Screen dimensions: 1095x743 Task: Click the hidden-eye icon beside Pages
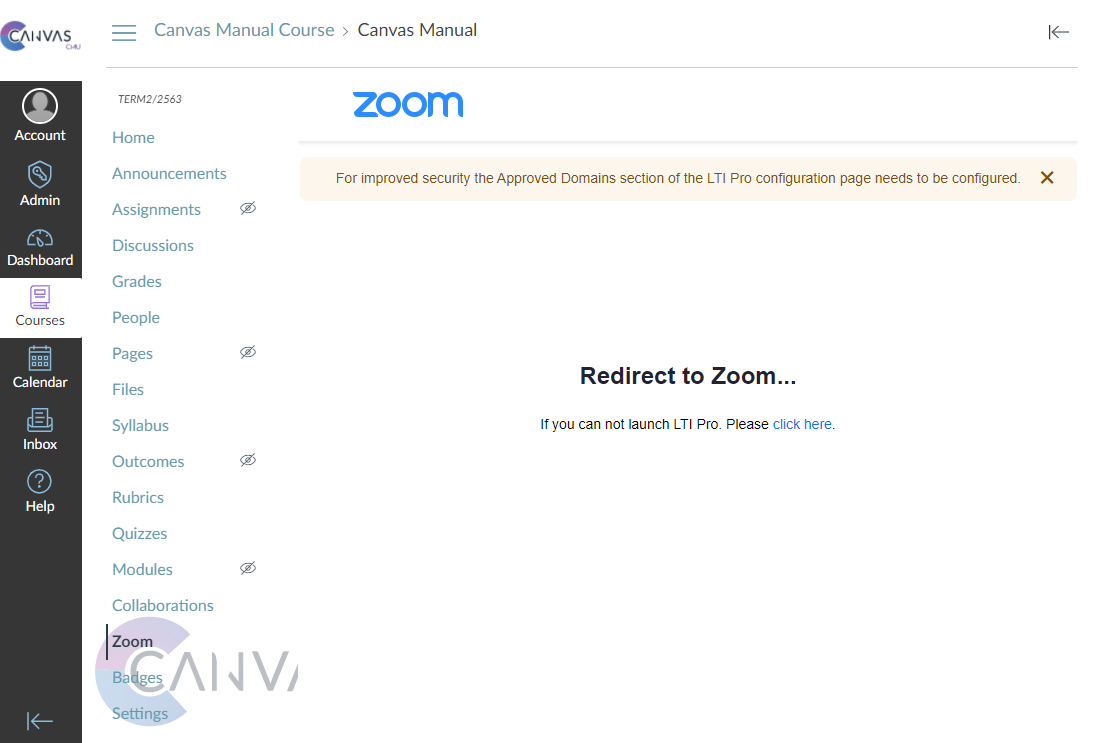point(248,352)
